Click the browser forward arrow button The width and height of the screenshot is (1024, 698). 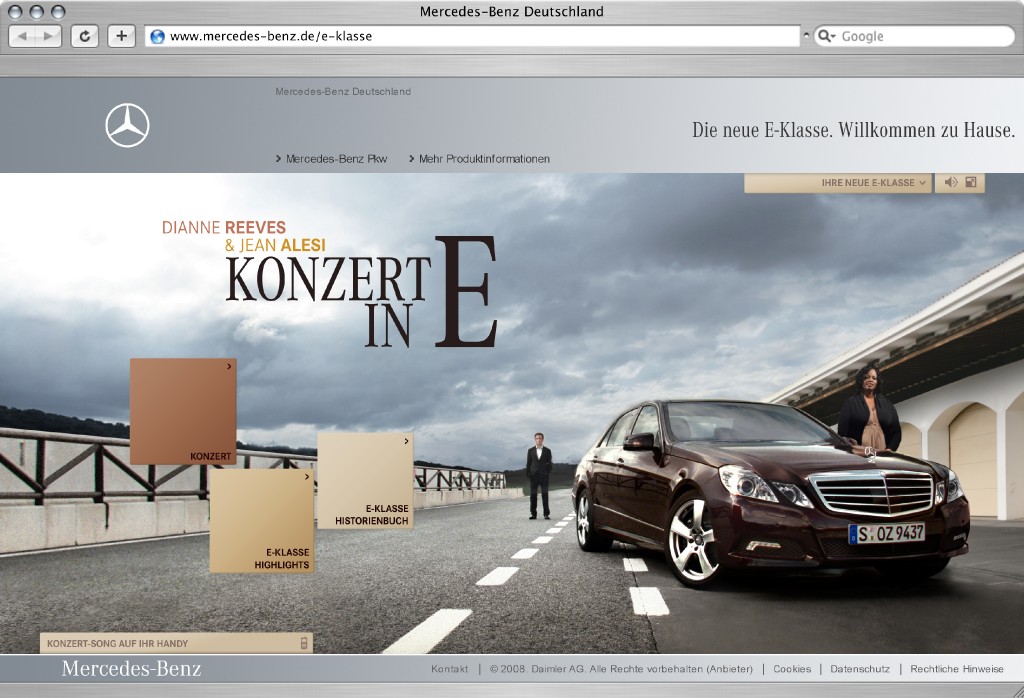(x=48, y=37)
